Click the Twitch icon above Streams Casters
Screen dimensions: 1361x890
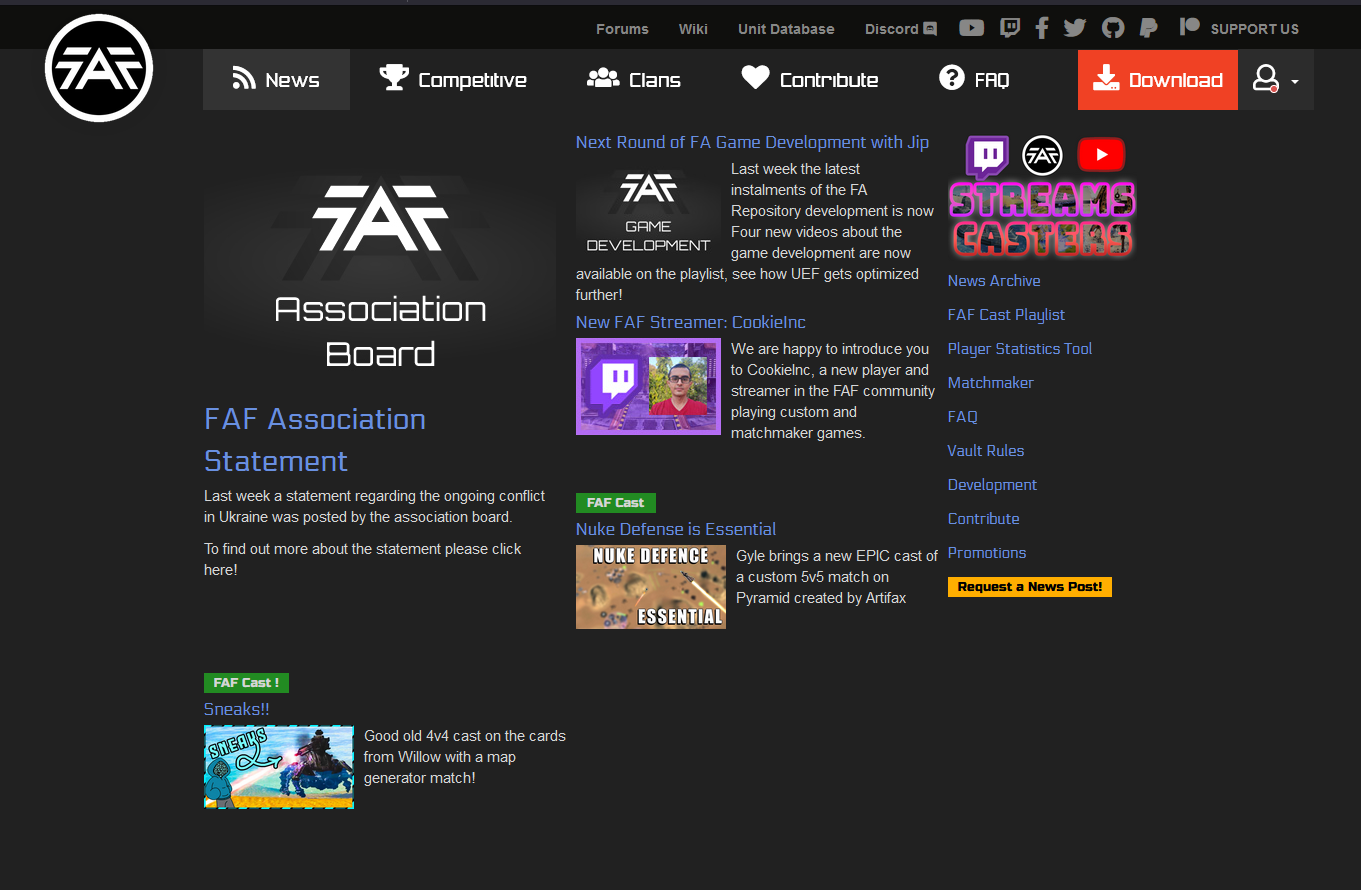coord(987,157)
